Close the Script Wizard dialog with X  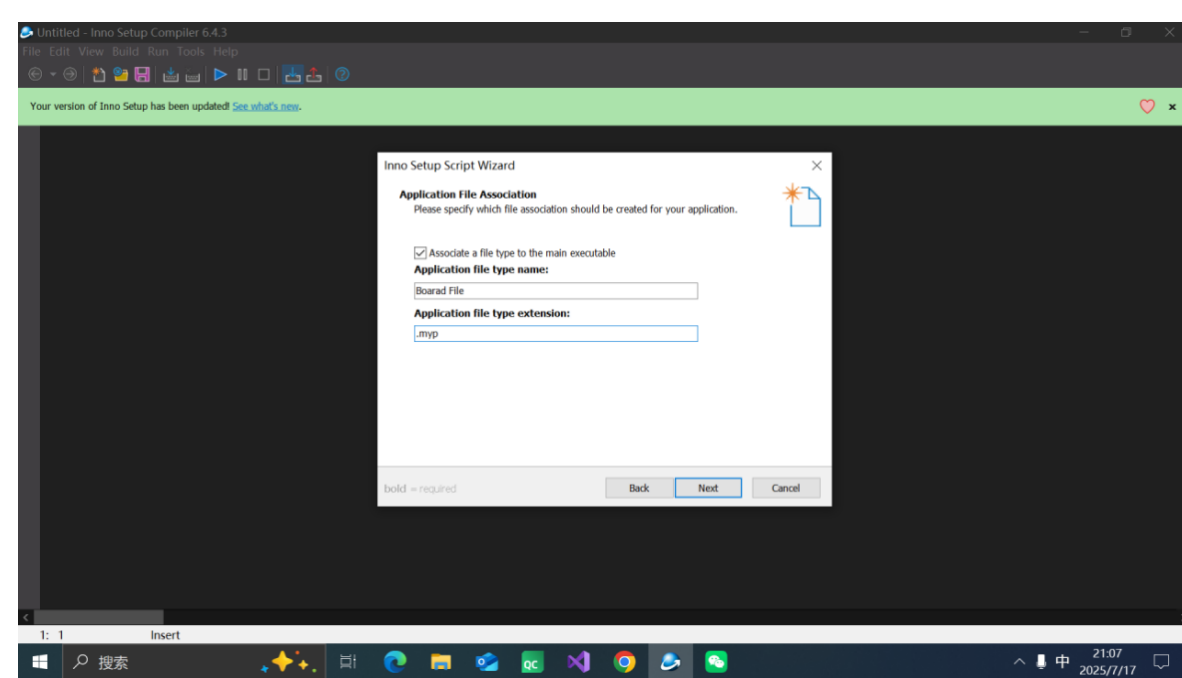(816, 165)
